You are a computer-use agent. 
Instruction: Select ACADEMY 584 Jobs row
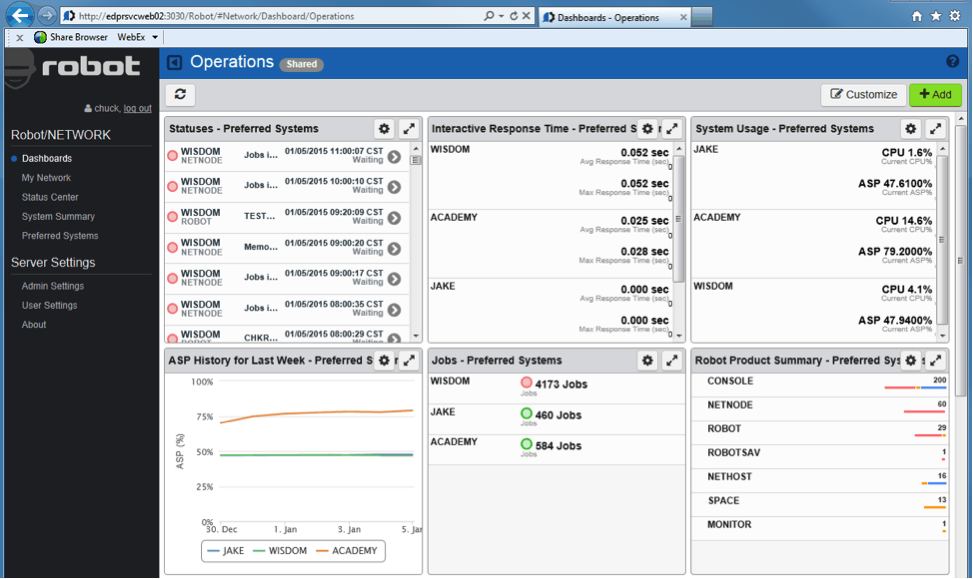click(556, 448)
